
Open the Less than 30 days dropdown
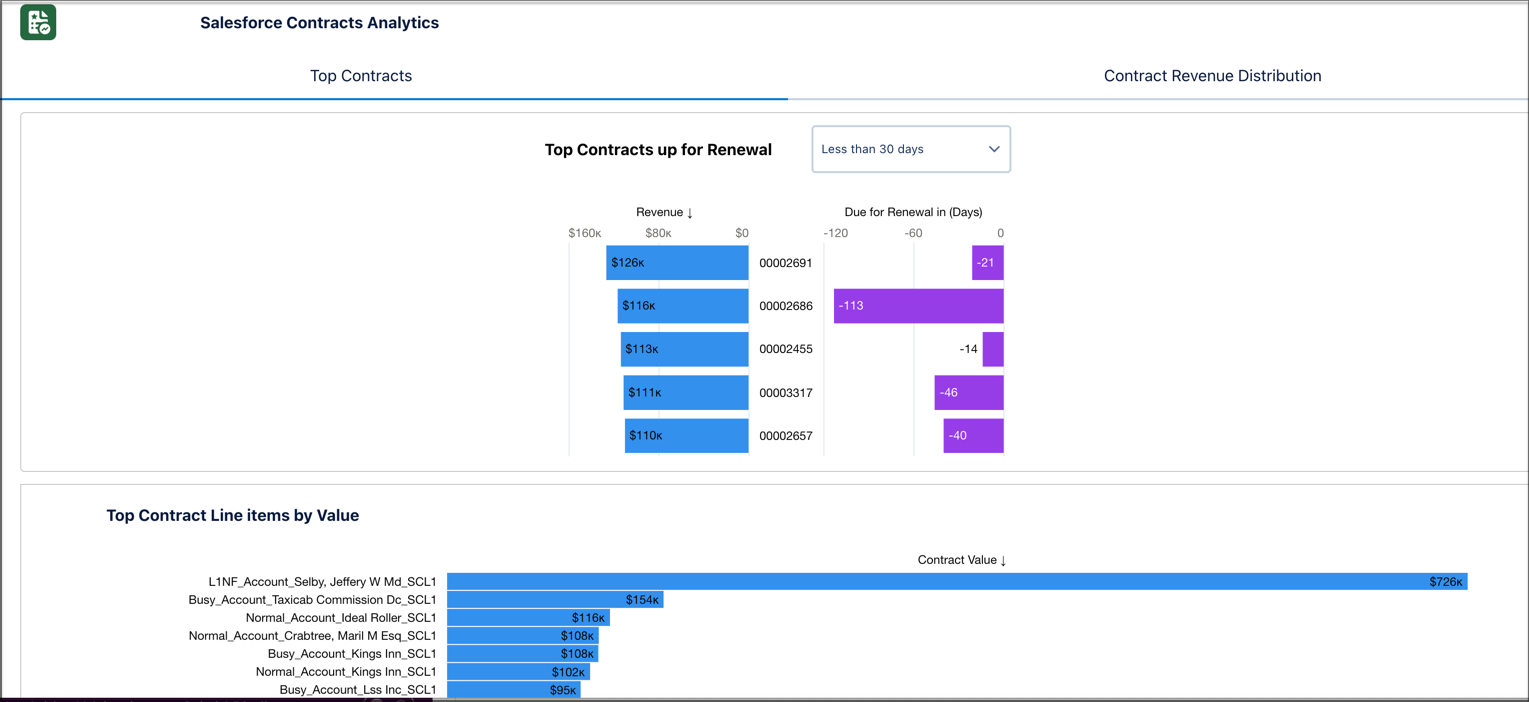coord(911,149)
